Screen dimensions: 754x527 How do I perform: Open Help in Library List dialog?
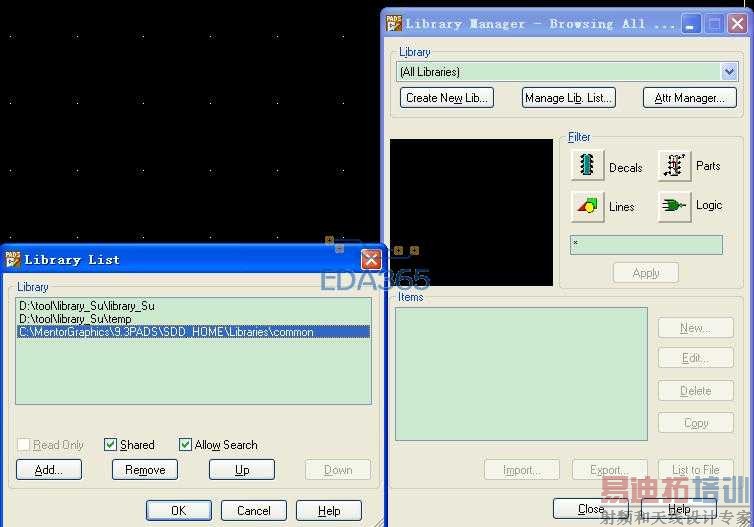pos(329,510)
